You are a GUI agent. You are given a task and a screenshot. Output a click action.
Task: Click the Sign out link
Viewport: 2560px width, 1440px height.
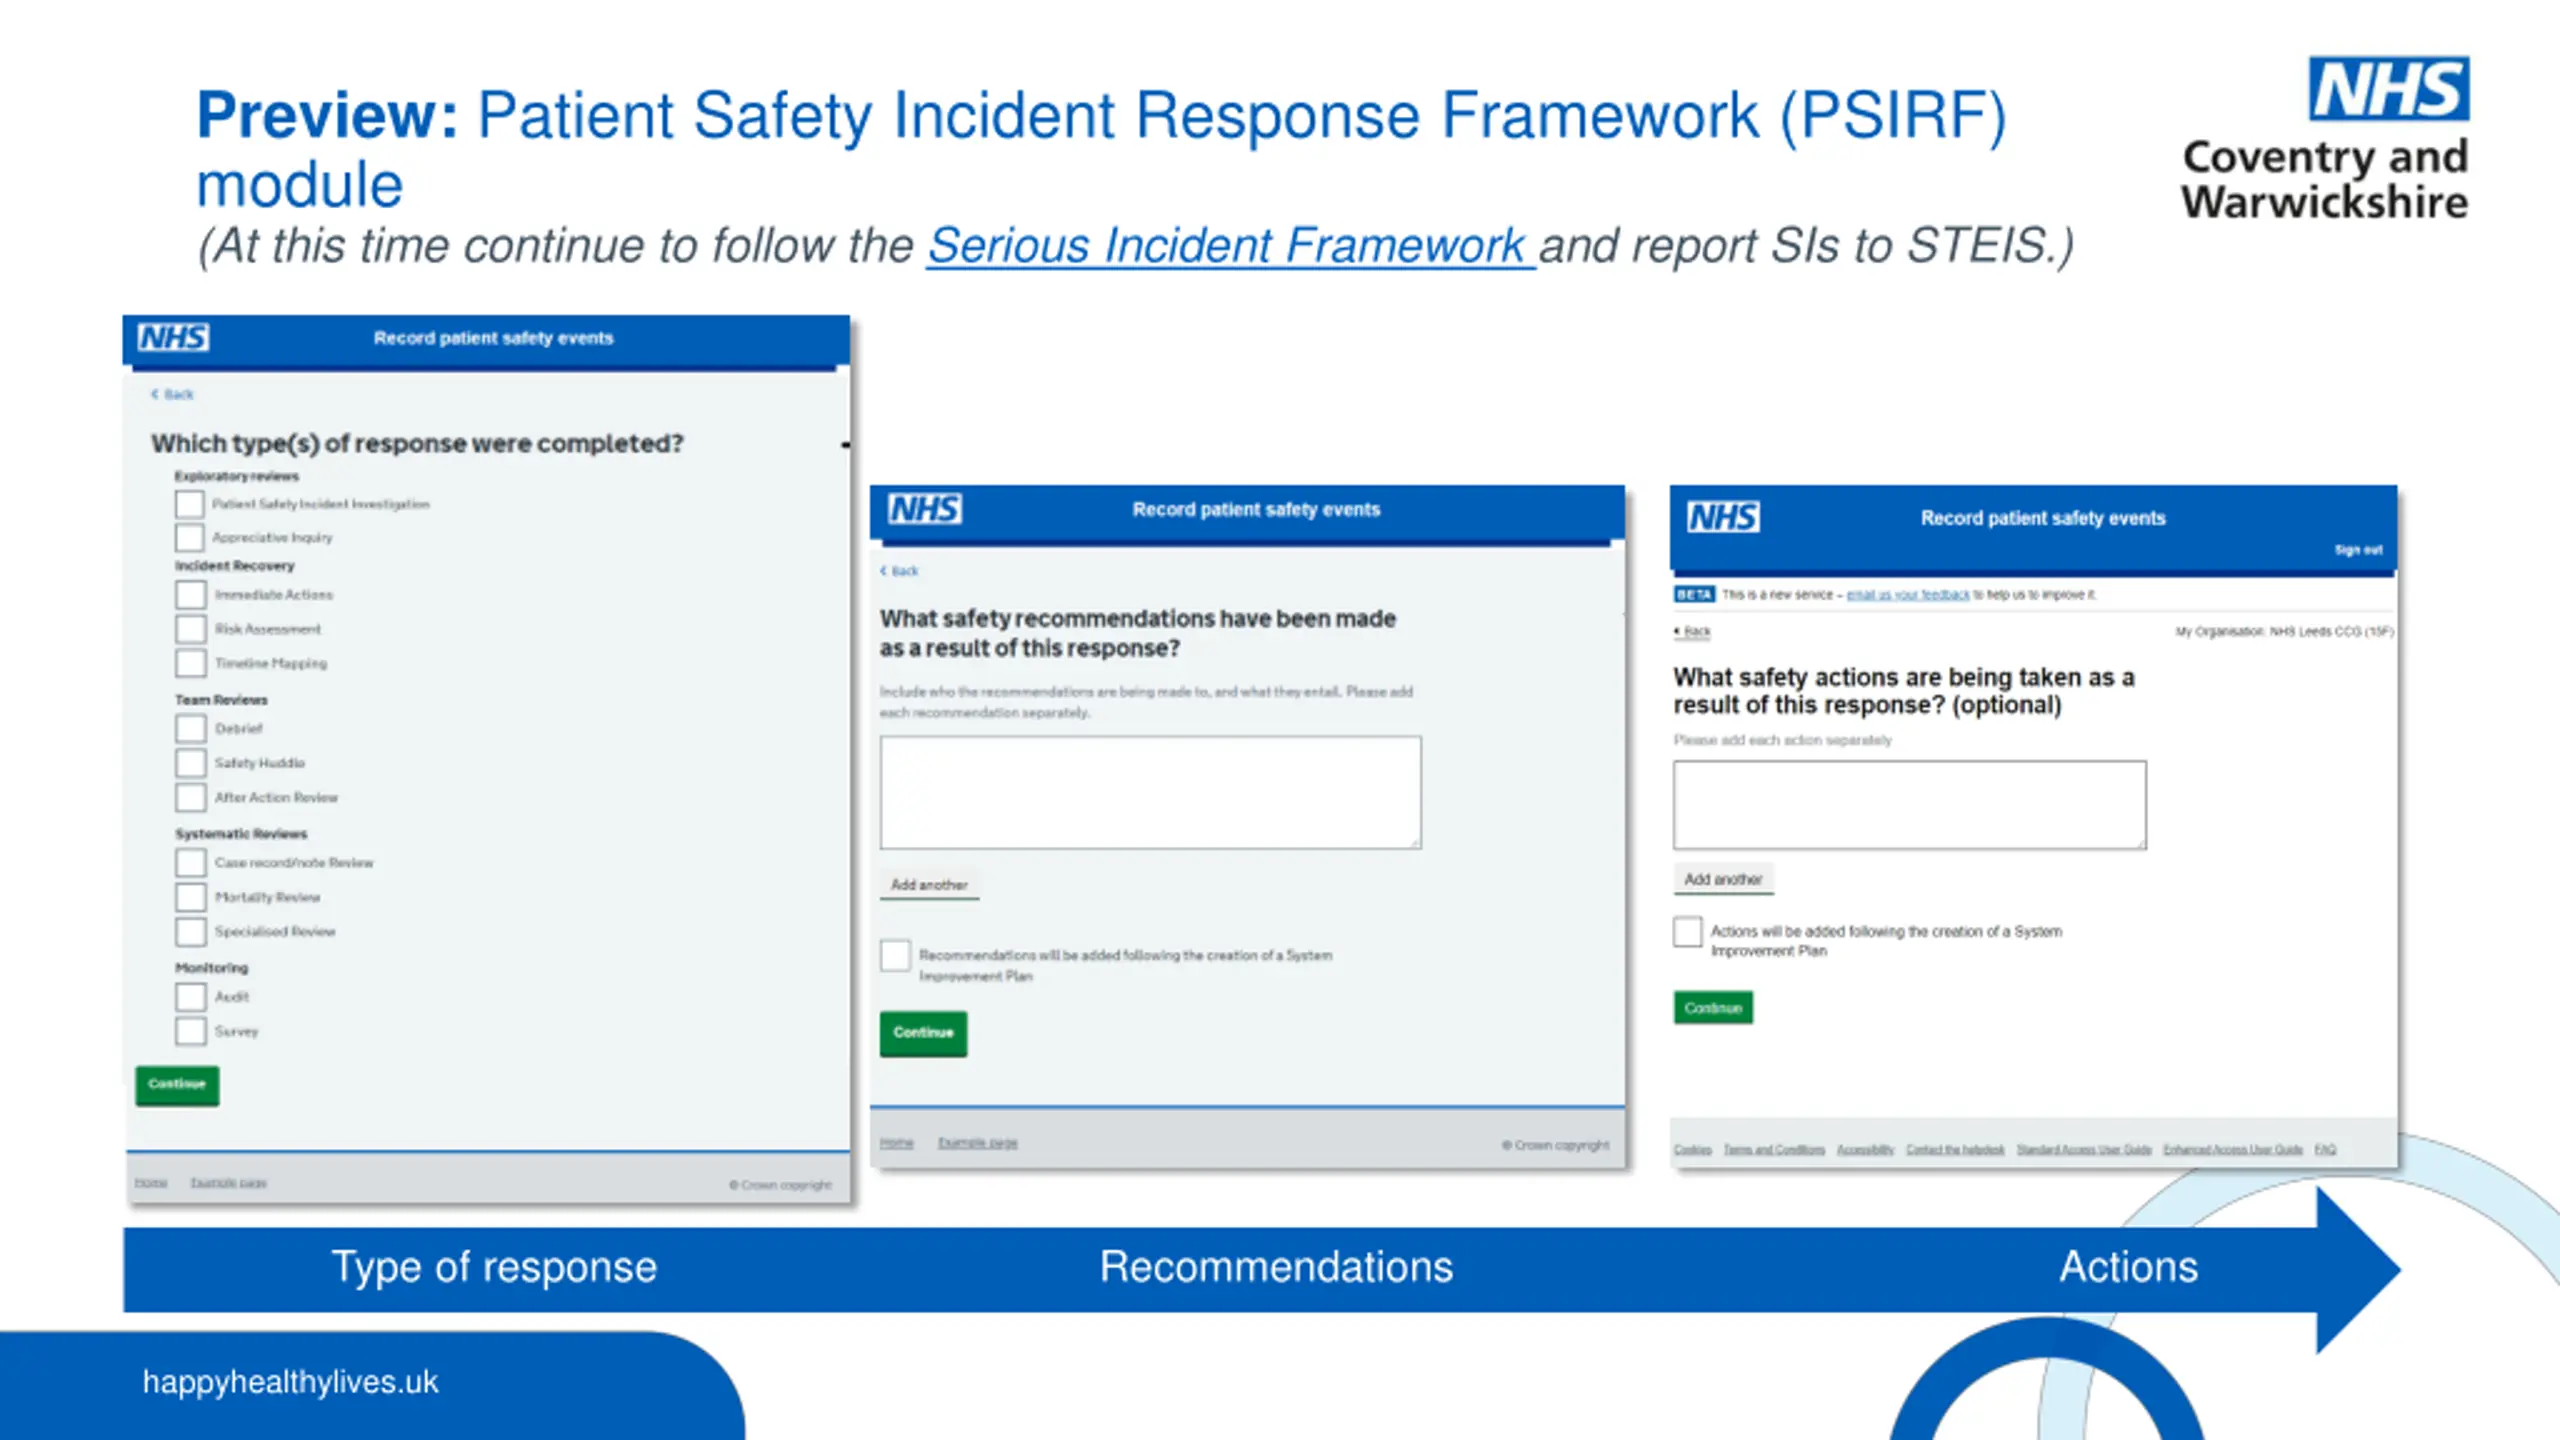(x=2358, y=550)
